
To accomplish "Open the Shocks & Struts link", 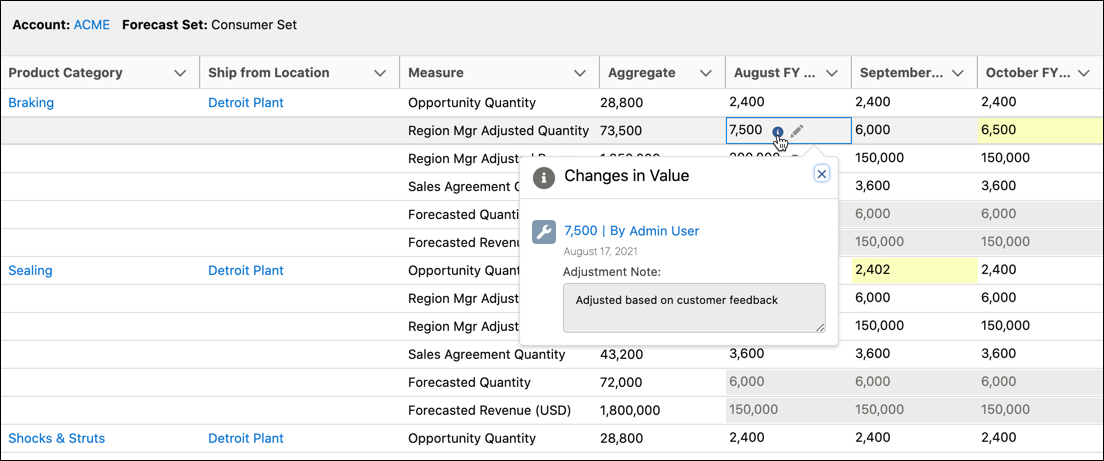I will [56, 438].
